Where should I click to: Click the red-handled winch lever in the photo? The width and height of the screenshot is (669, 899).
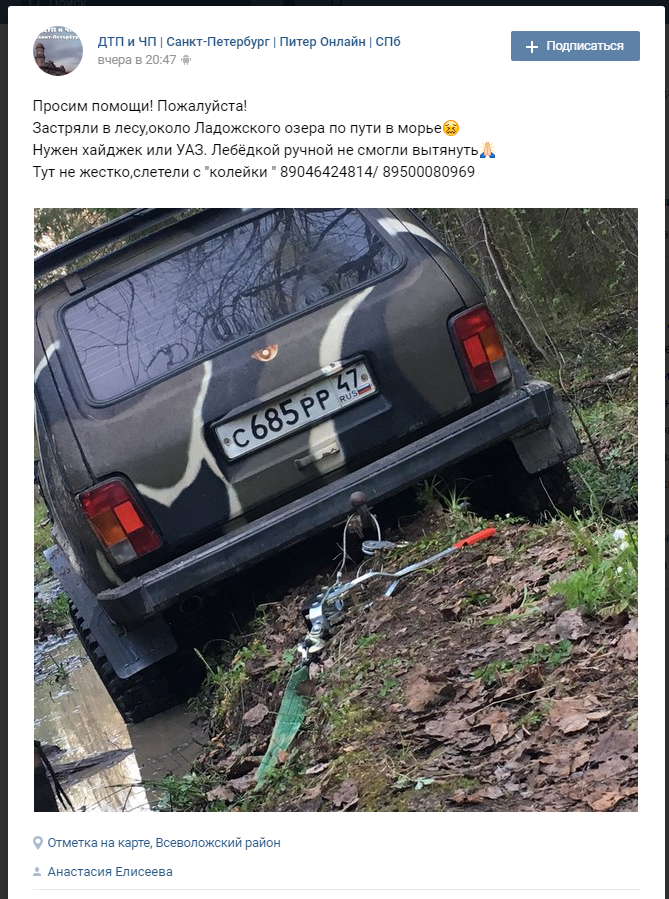[x=475, y=538]
